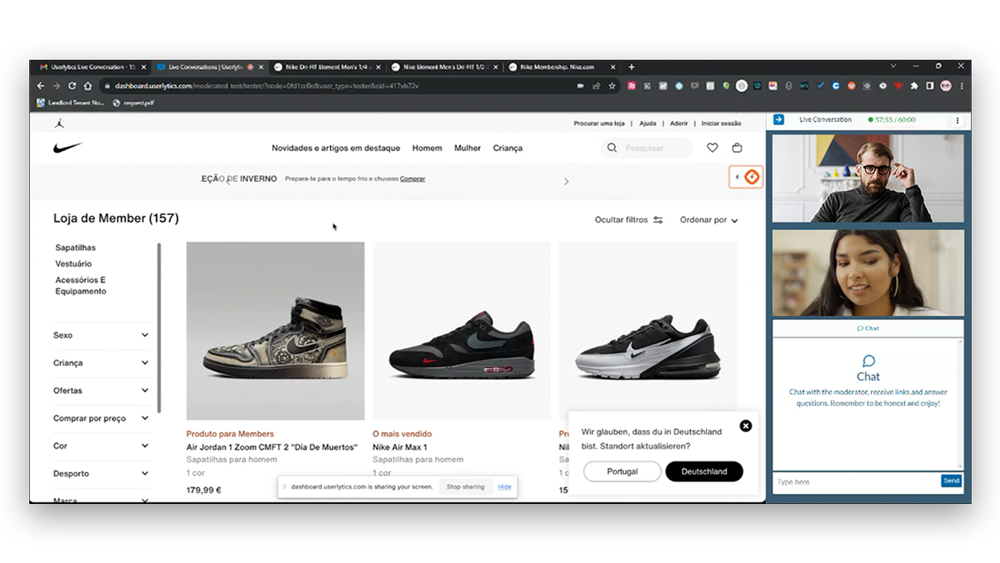Click the Comprar link in banner
The width and height of the screenshot is (1000, 563).
click(x=413, y=179)
